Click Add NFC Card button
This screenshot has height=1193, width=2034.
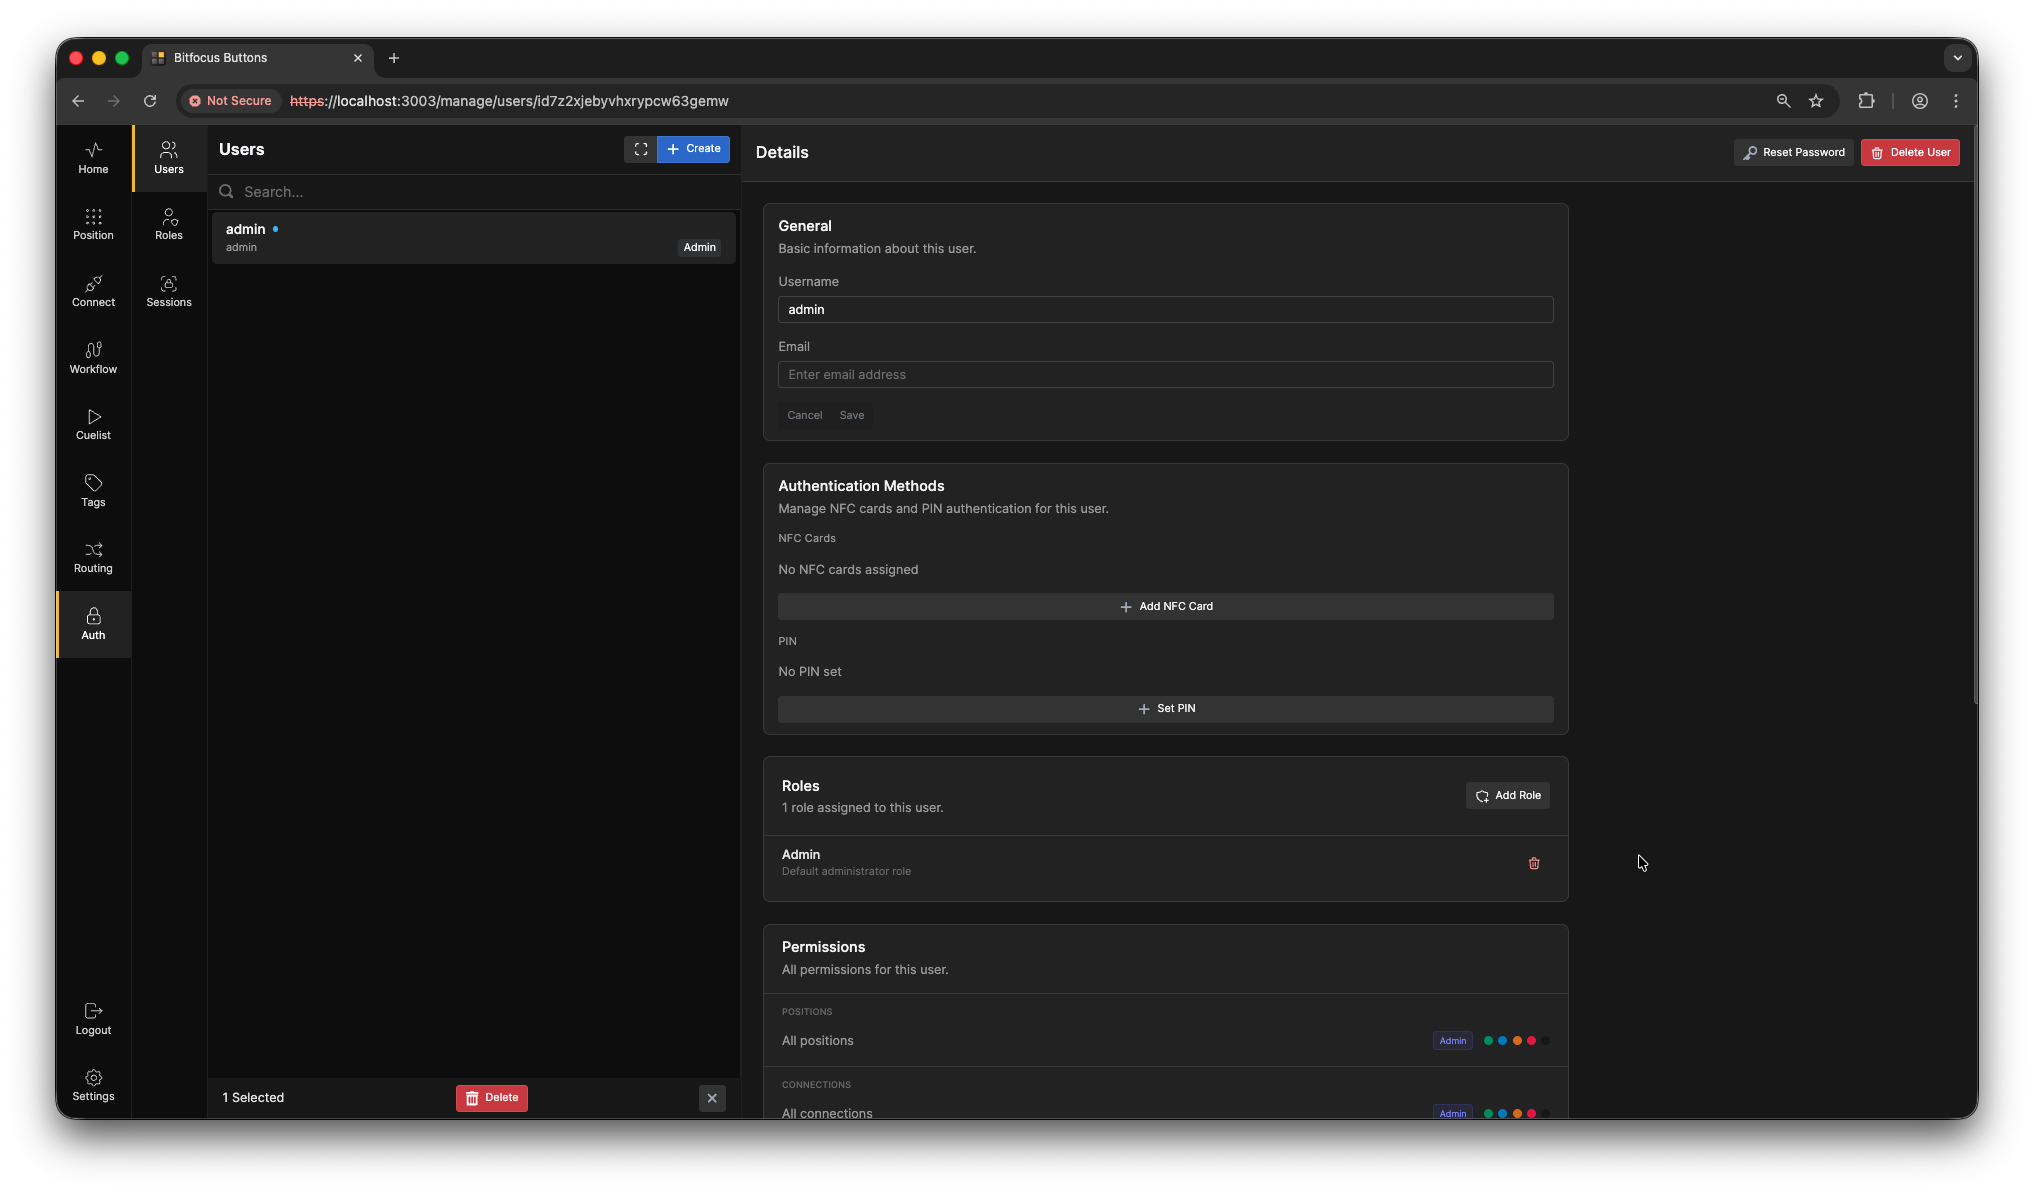[x=1165, y=607]
